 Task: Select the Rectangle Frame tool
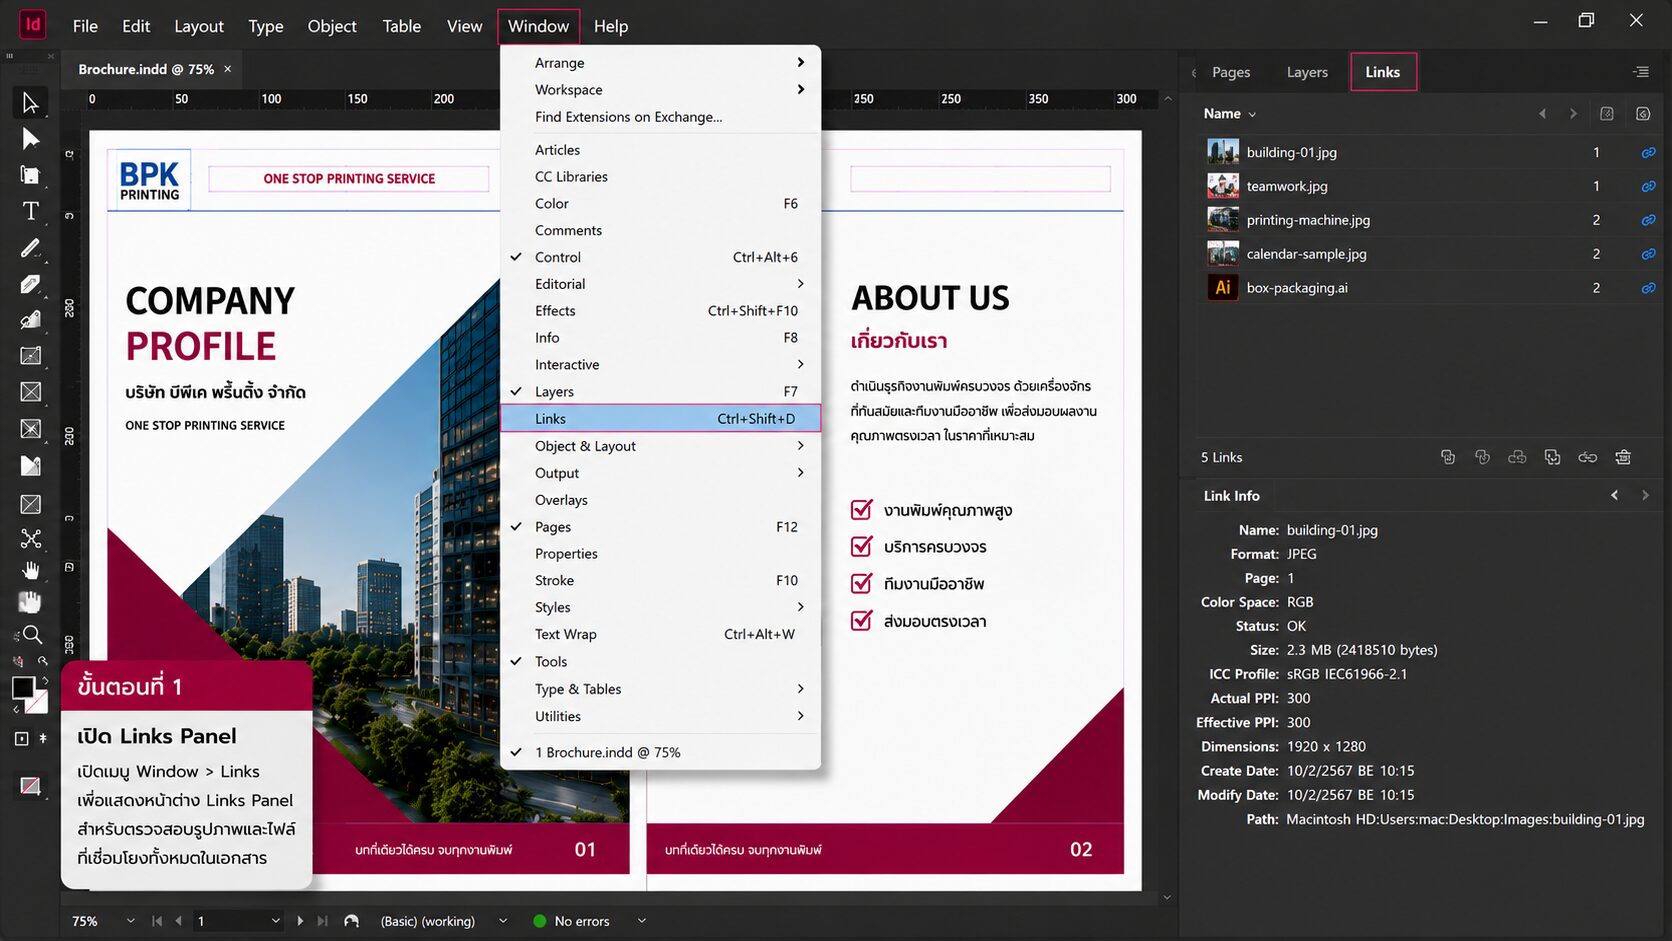click(30, 392)
